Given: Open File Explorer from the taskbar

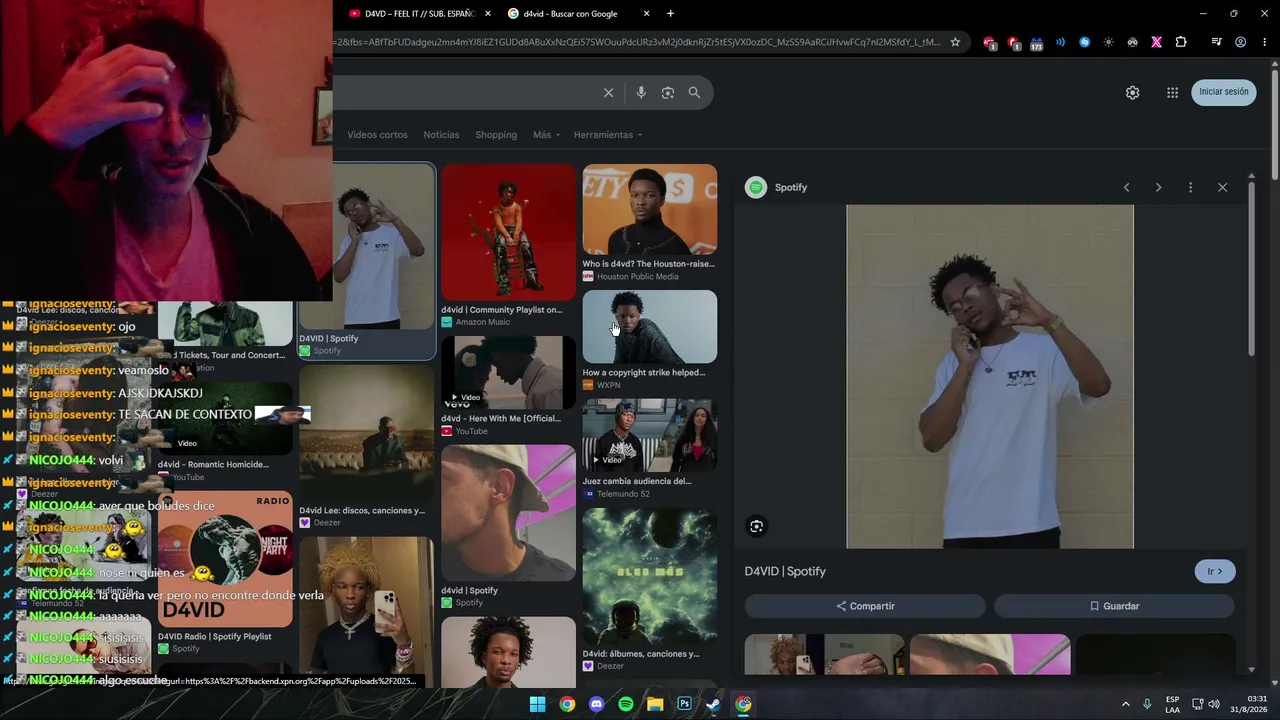Looking at the screenshot, I should (655, 704).
